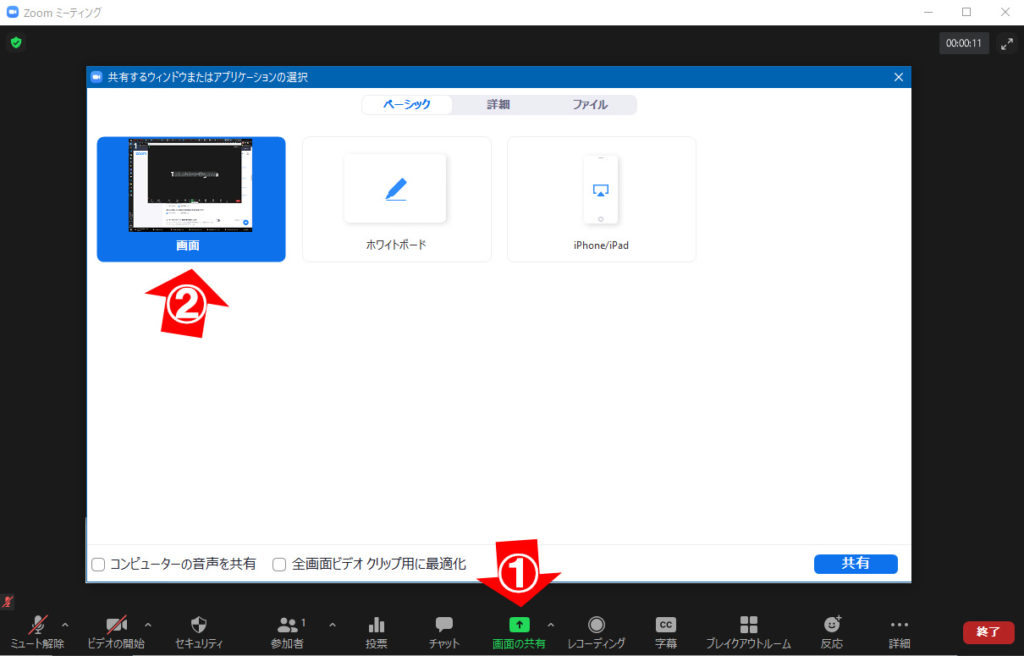The height and width of the screenshot is (656, 1024).
Task: Open the polling (投票) icon
Action: [376, 625]
